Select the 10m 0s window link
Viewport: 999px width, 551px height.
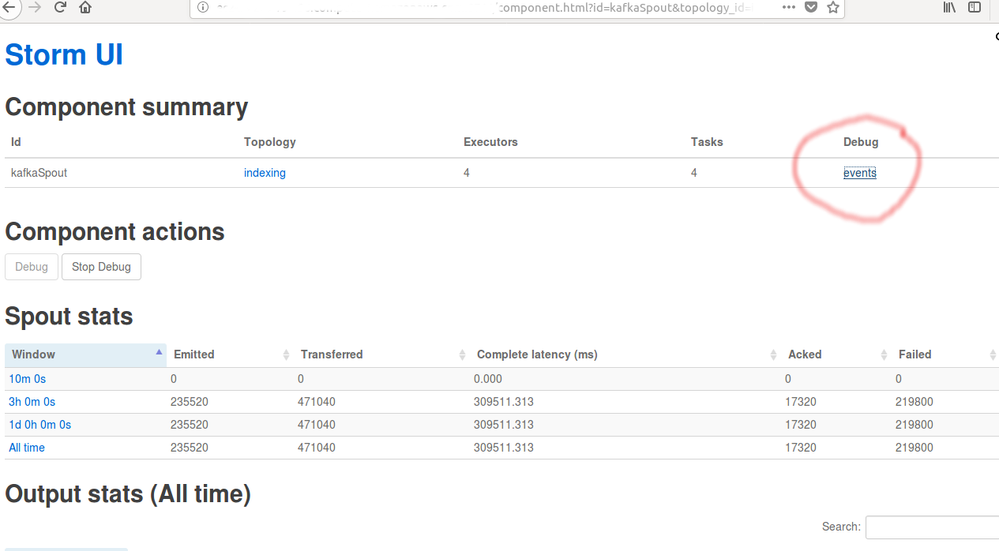(x=27, y=379)
